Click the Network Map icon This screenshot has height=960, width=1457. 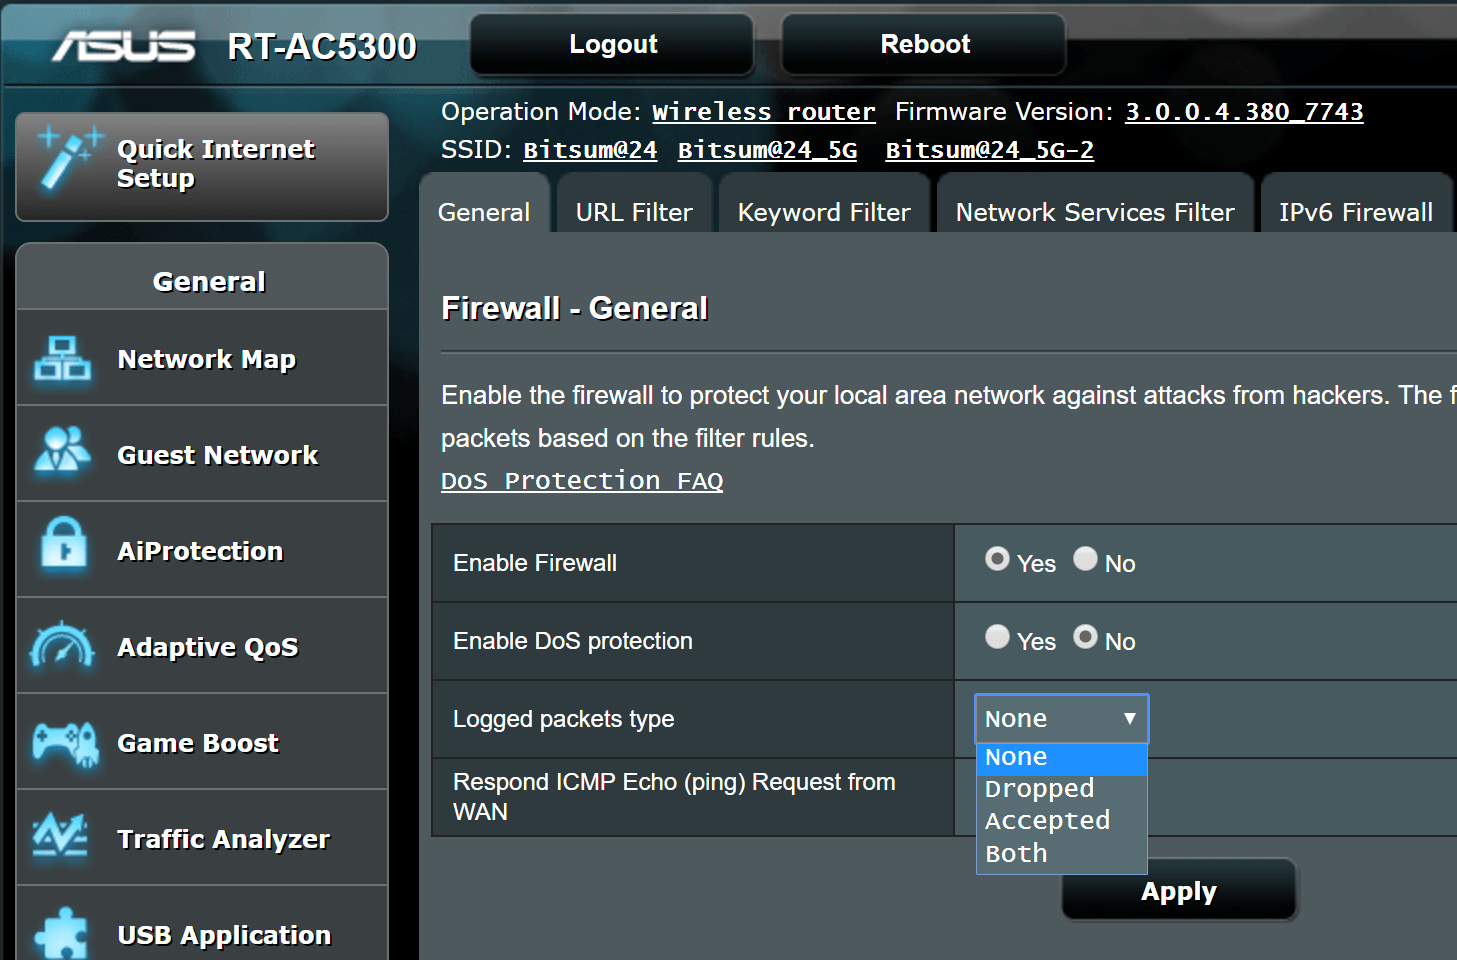pos(62,358)
